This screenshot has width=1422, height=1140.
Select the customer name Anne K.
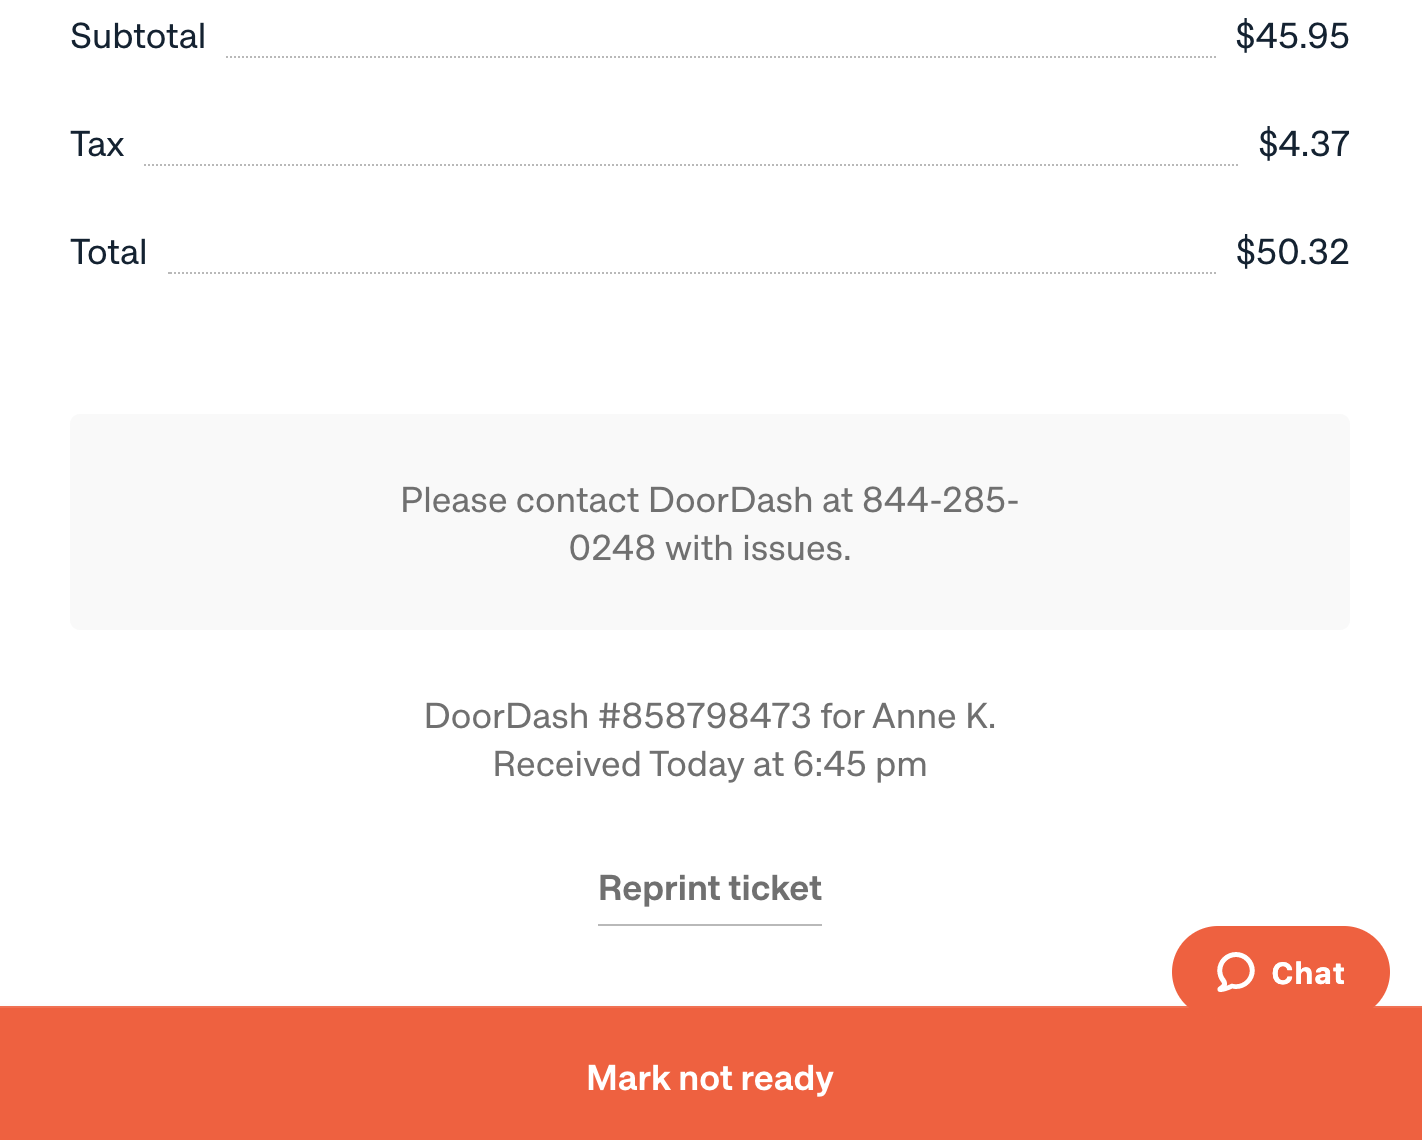click(x=934, y=715)
